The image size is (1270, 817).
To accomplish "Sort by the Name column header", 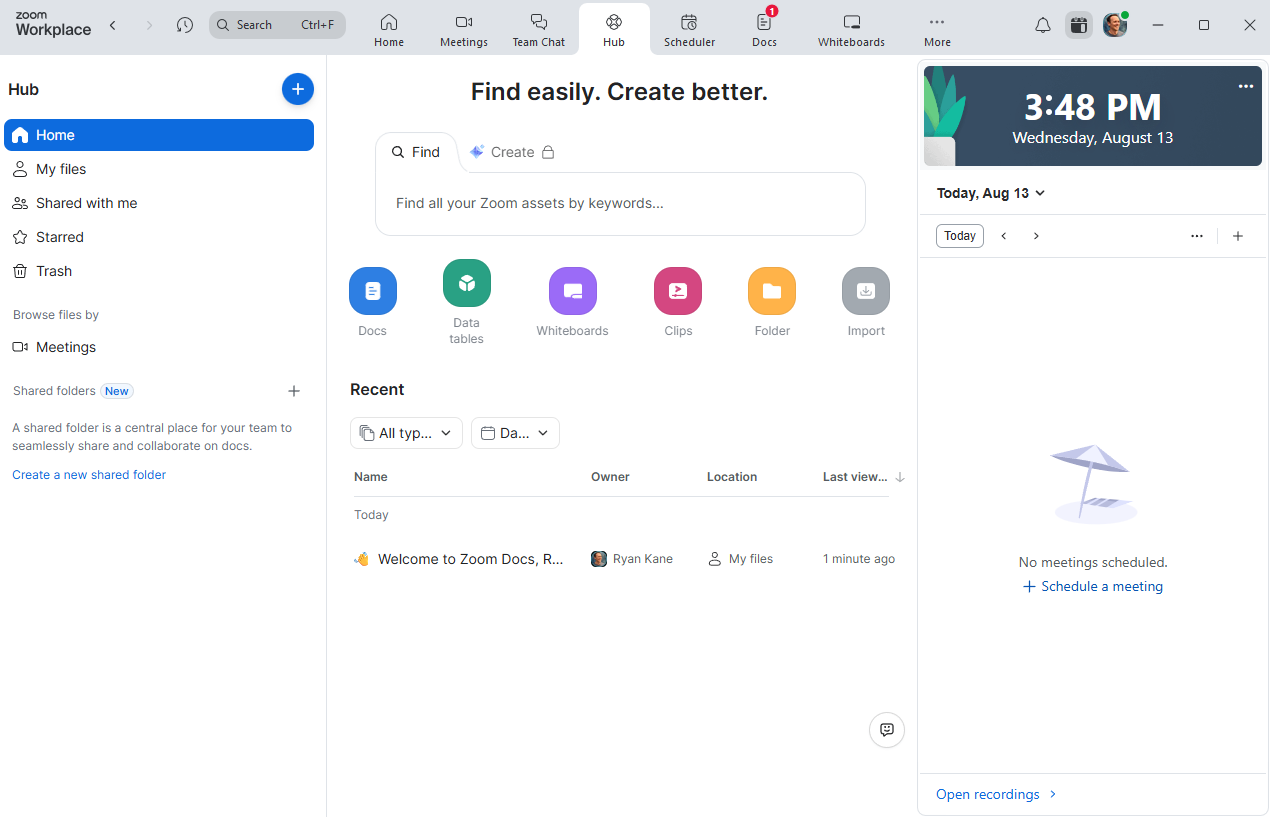I will (371, 477).
